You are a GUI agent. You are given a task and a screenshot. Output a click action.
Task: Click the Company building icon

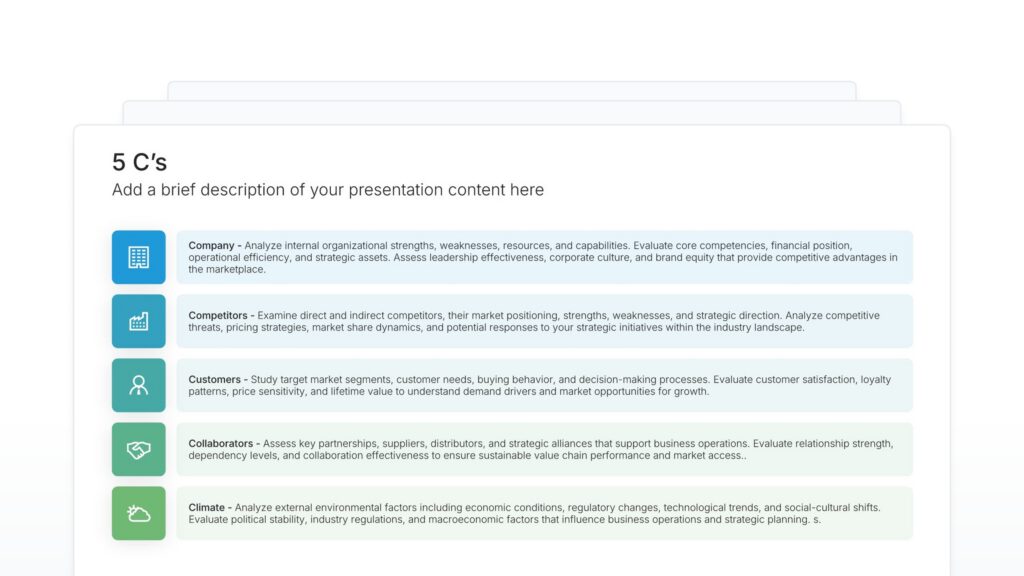[x=138, y=257]
